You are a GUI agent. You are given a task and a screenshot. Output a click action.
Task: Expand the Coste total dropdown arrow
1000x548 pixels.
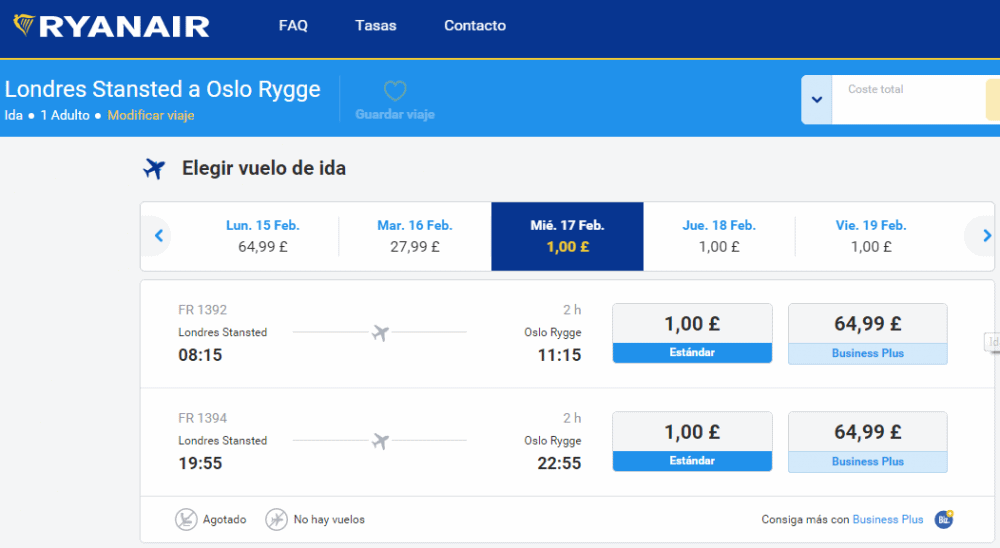pyautogui.click(x=817, y=100)
